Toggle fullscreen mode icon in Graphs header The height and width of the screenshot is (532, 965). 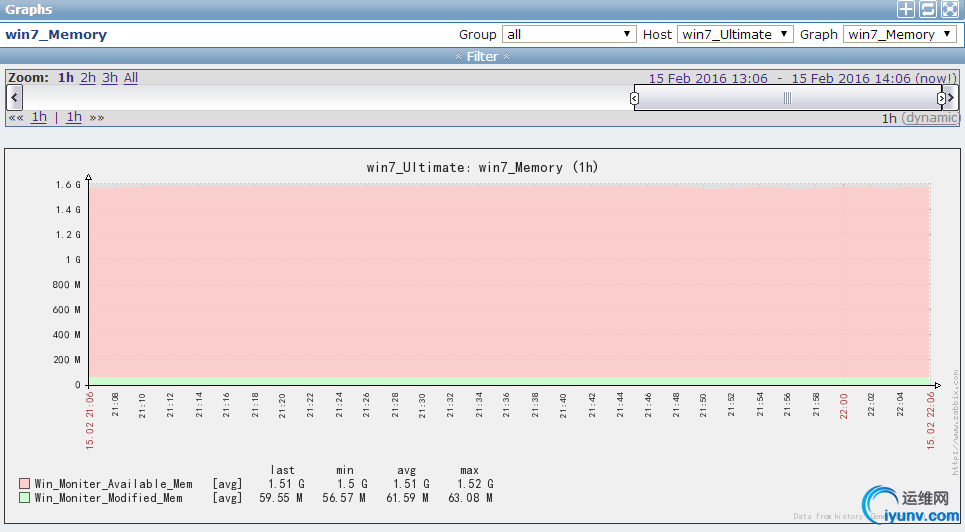tap(950, 9)
